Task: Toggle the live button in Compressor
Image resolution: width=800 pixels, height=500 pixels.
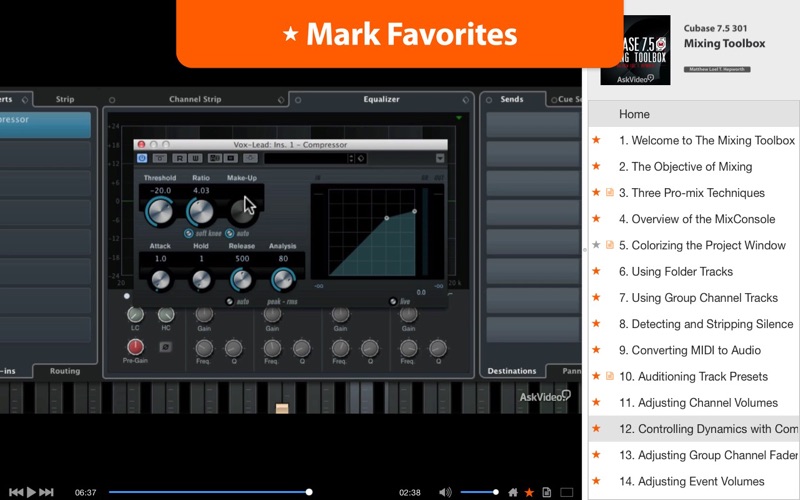Action: point(393,301)
